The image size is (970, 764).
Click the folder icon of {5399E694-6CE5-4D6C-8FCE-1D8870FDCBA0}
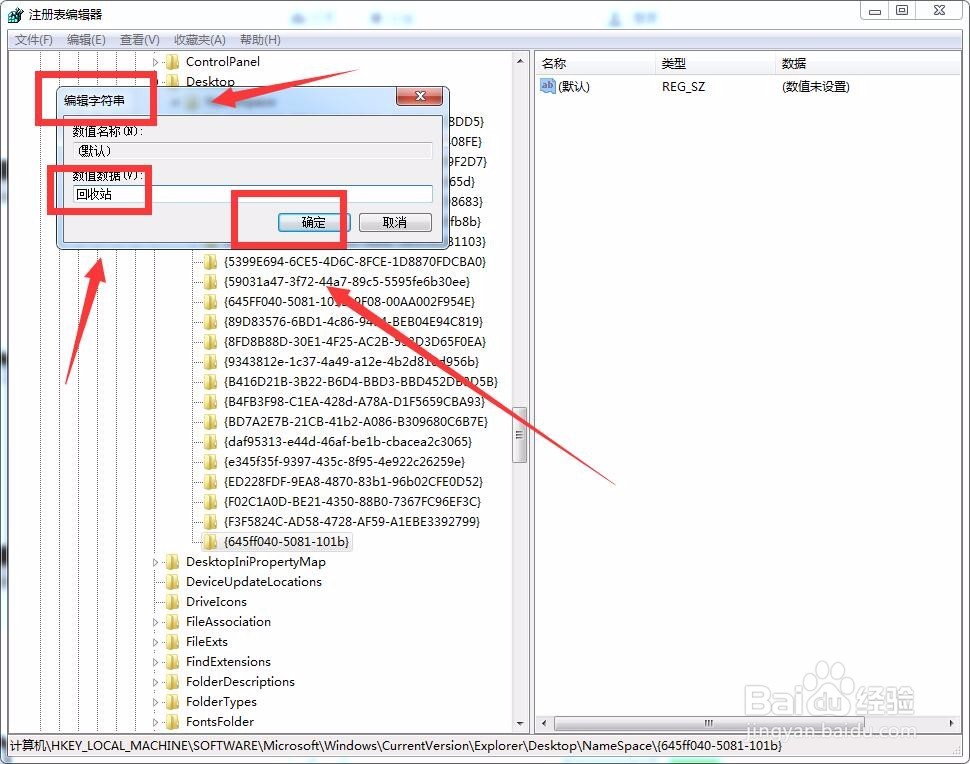211,262
